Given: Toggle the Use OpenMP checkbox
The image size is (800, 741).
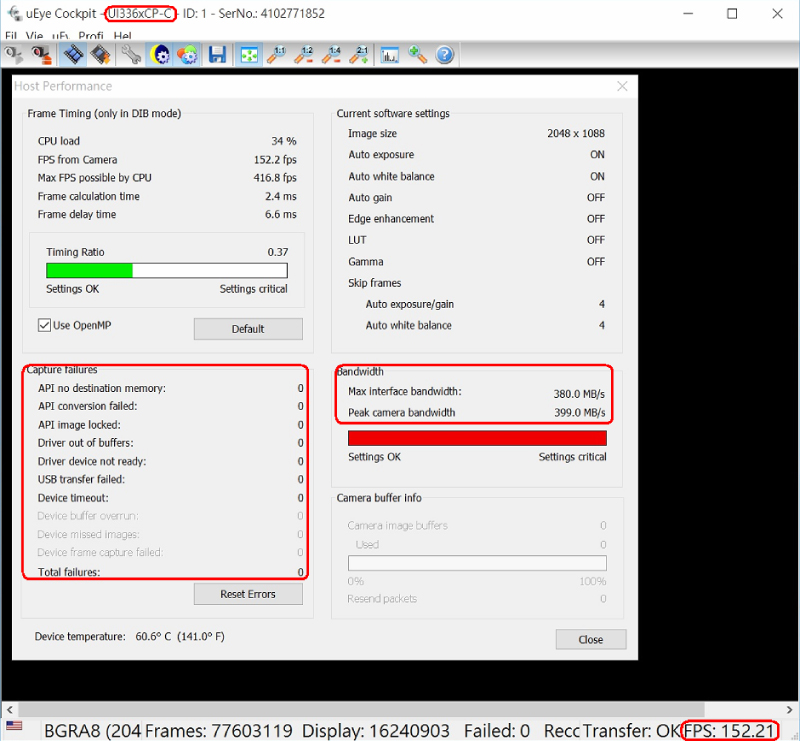Looking at the screenshot, I should coord(44,325).
